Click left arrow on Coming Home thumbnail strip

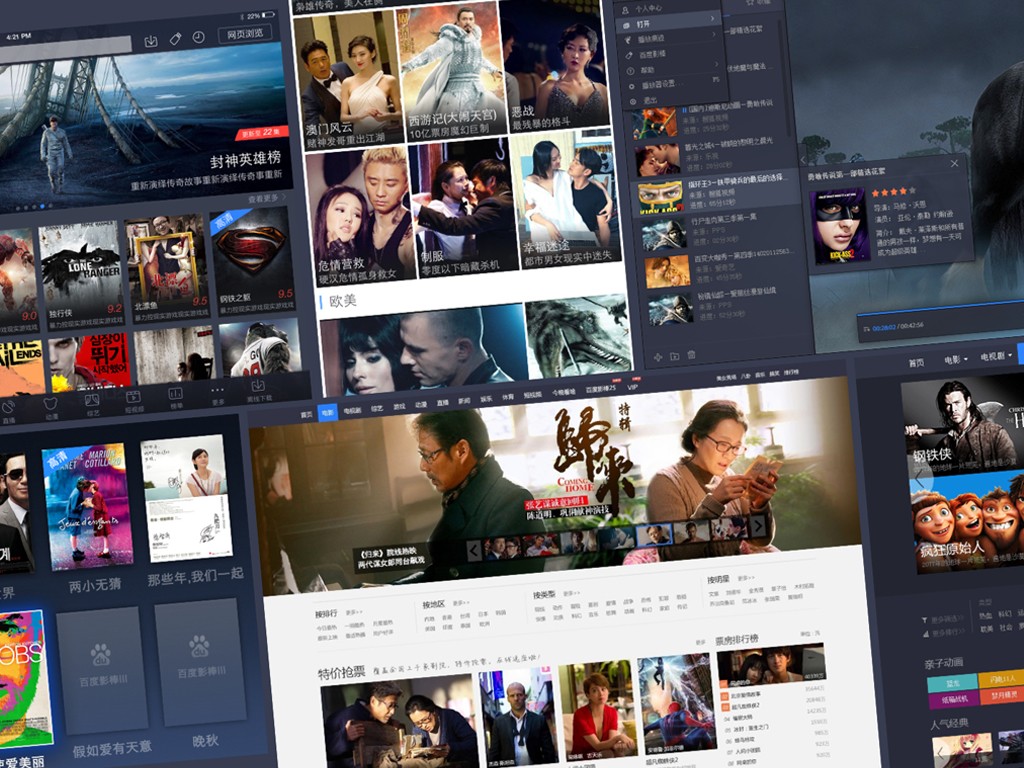click(475, 550)
